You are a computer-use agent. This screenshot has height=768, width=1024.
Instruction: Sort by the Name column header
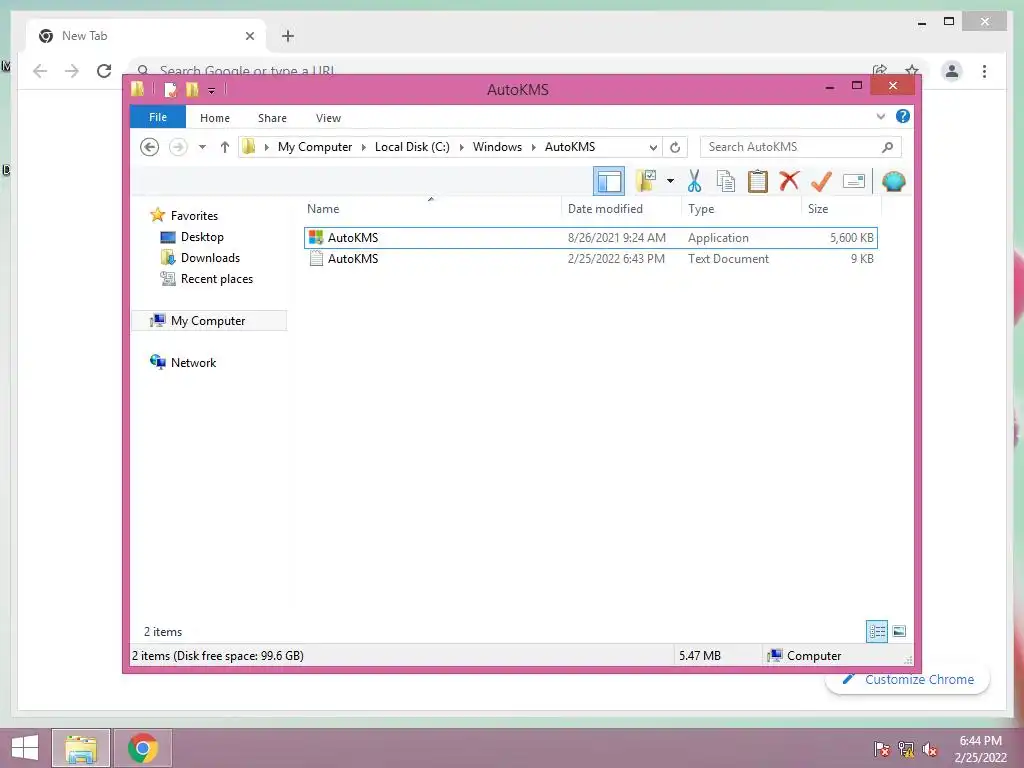[432, 209]
